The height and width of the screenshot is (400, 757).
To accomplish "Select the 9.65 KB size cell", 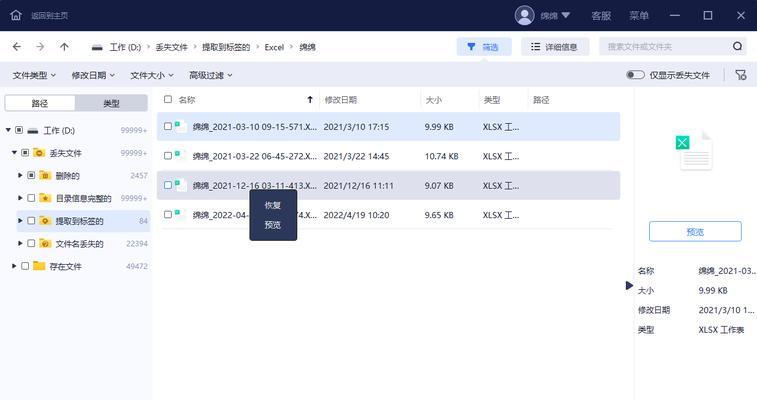I will [x=439, y=215].
